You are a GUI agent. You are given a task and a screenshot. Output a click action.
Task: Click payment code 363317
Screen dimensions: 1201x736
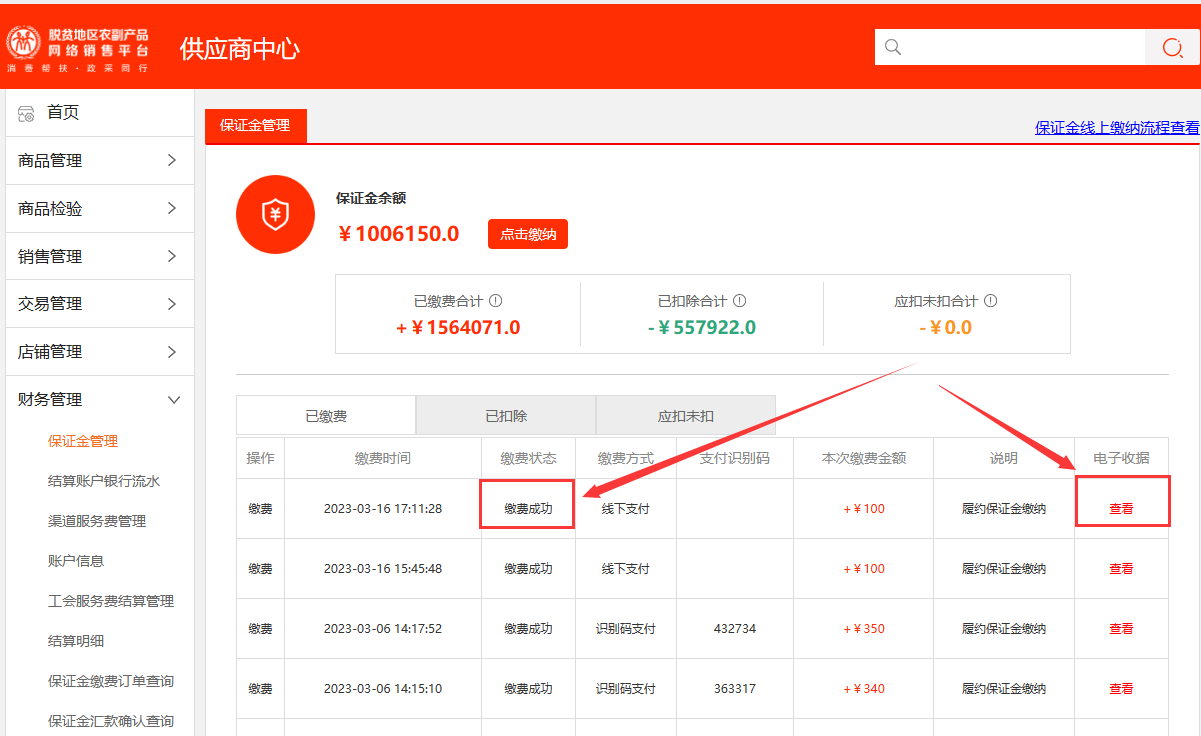point(735,689)
